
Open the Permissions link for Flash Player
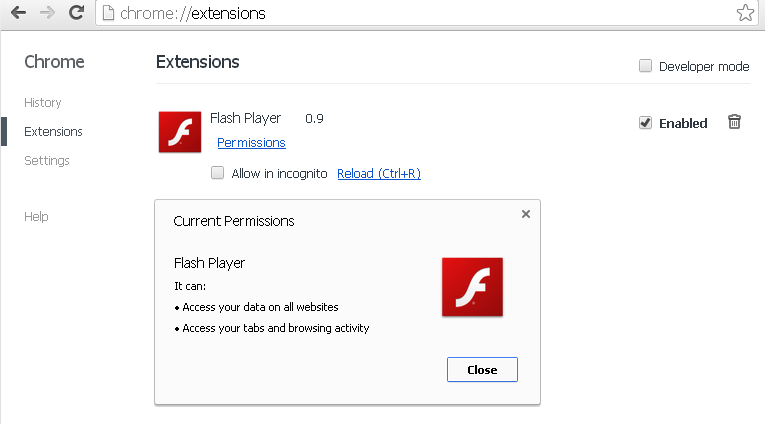point(251,142)
